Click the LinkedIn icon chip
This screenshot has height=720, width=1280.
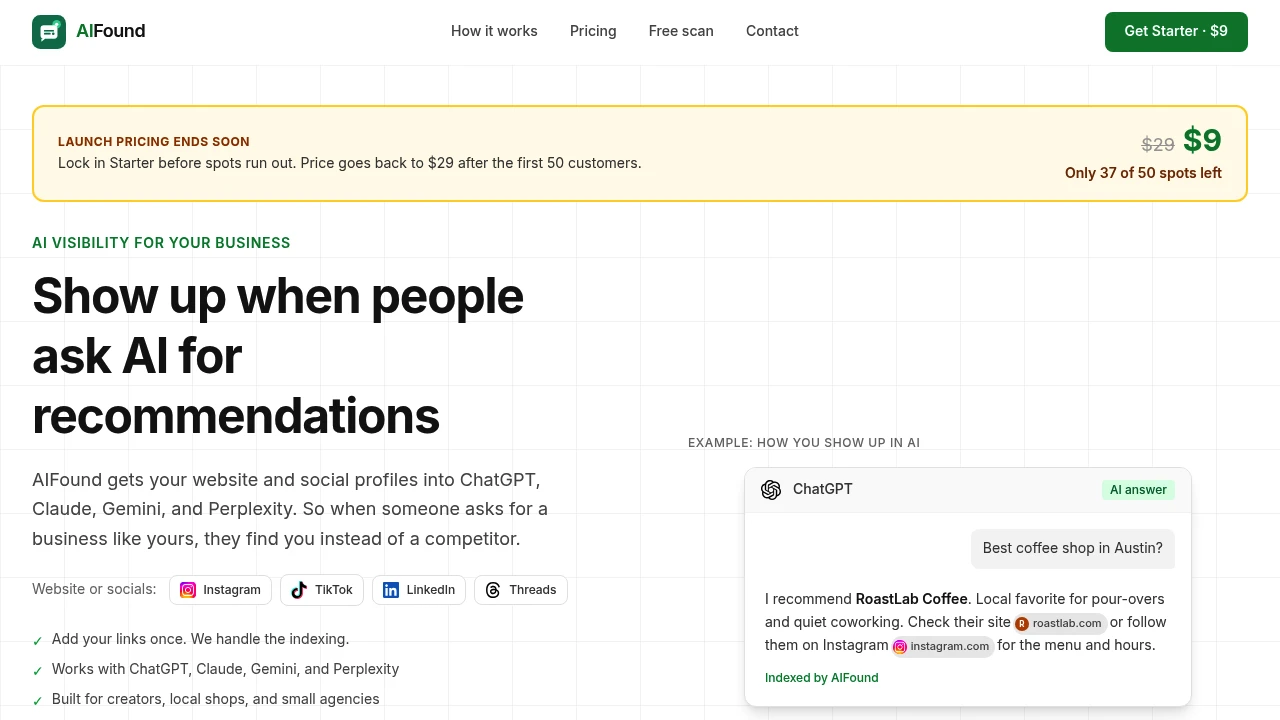pos(418,590)
